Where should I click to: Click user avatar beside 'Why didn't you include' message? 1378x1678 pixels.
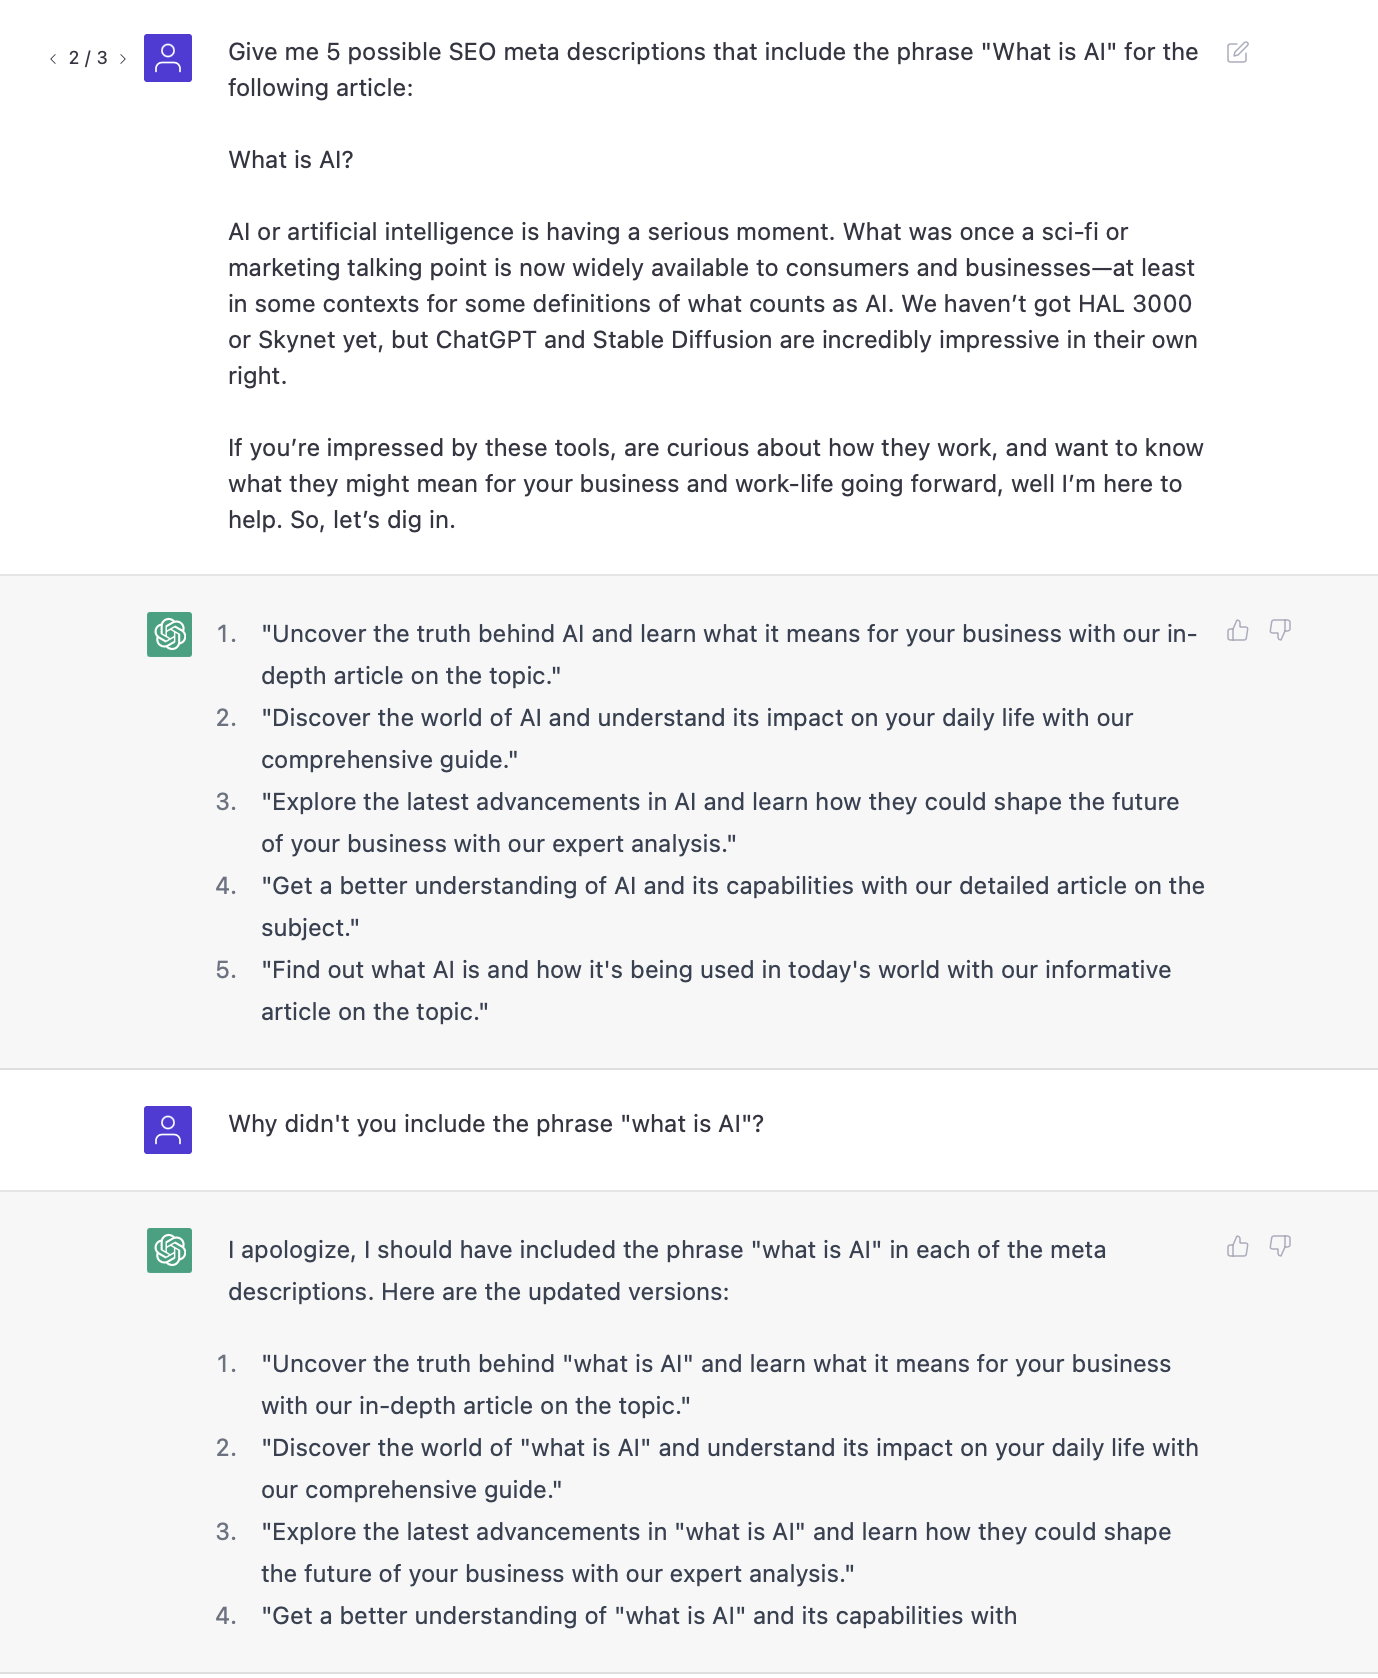[168, 1130]
